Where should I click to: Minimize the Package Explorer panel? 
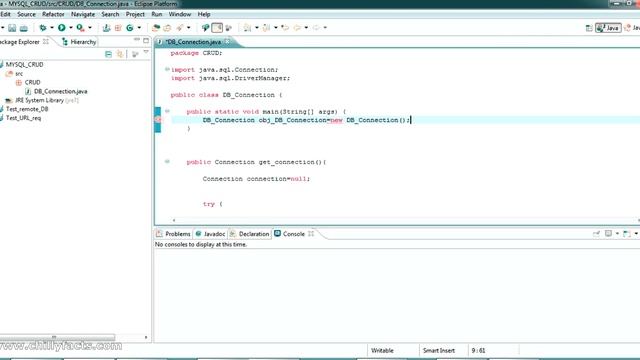click(x=137, y=40)
